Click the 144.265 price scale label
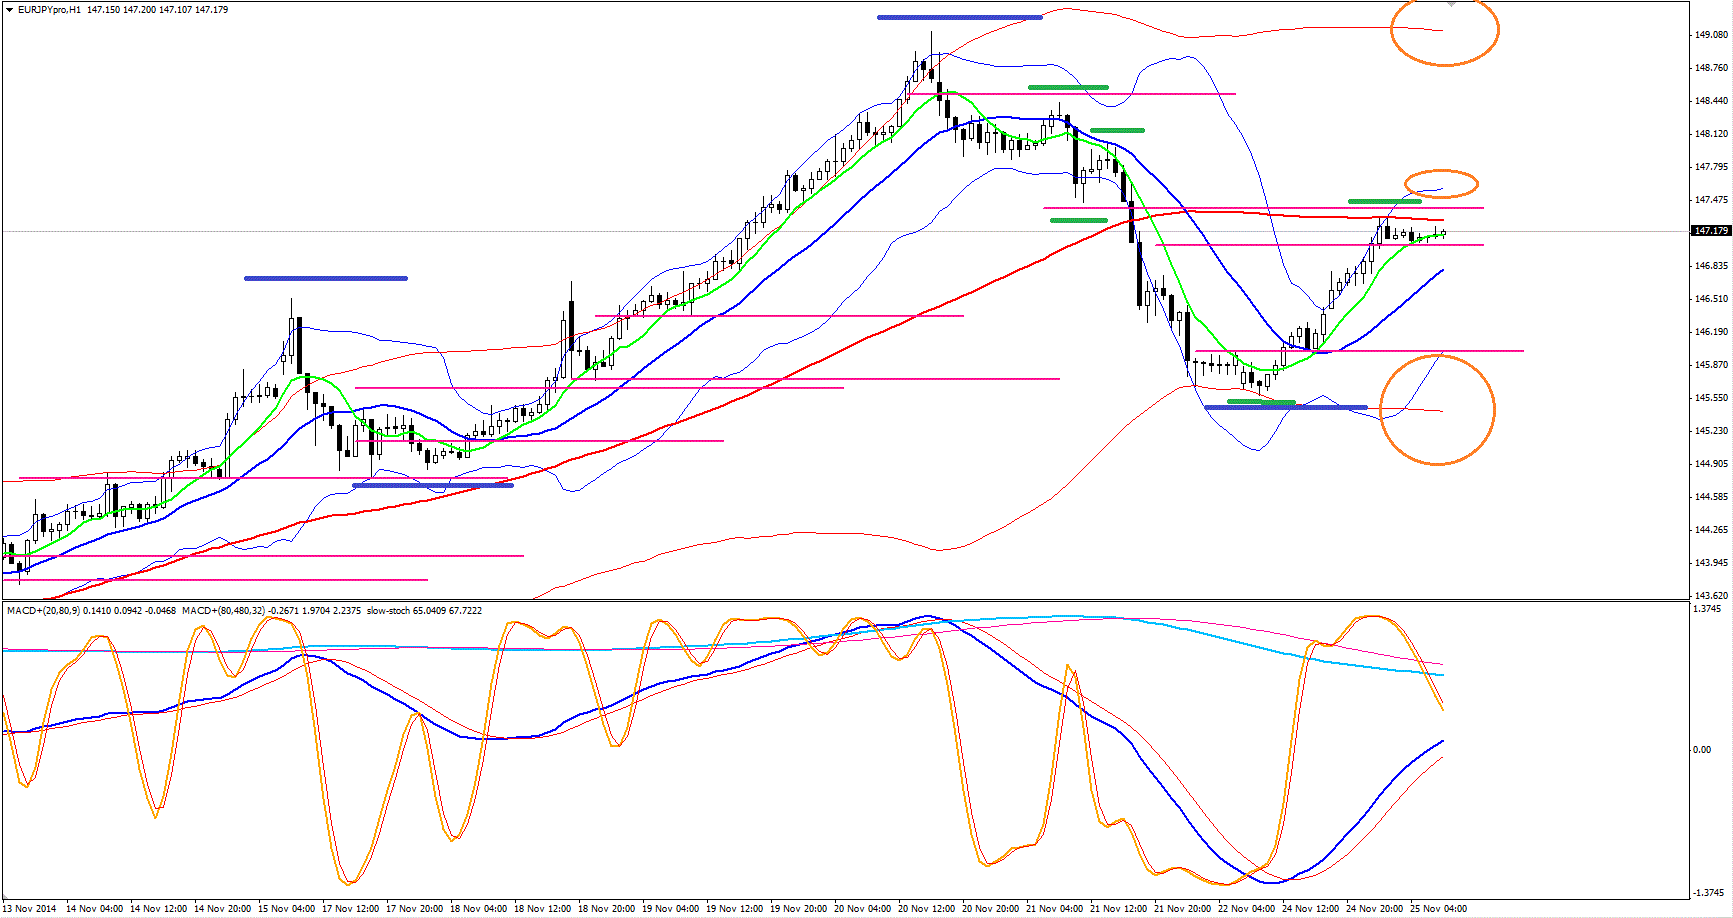The height and width of the screenshot is (918, 1733). click(1711, 530)
